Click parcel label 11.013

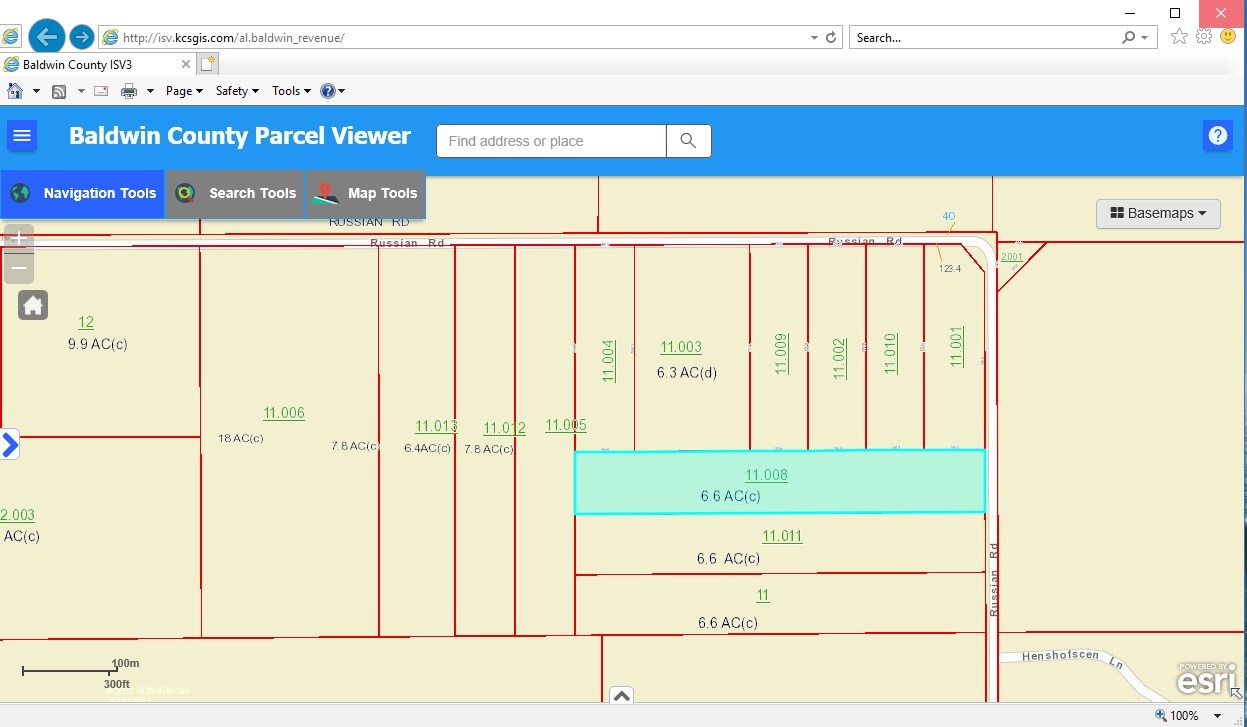coord(436,426)
